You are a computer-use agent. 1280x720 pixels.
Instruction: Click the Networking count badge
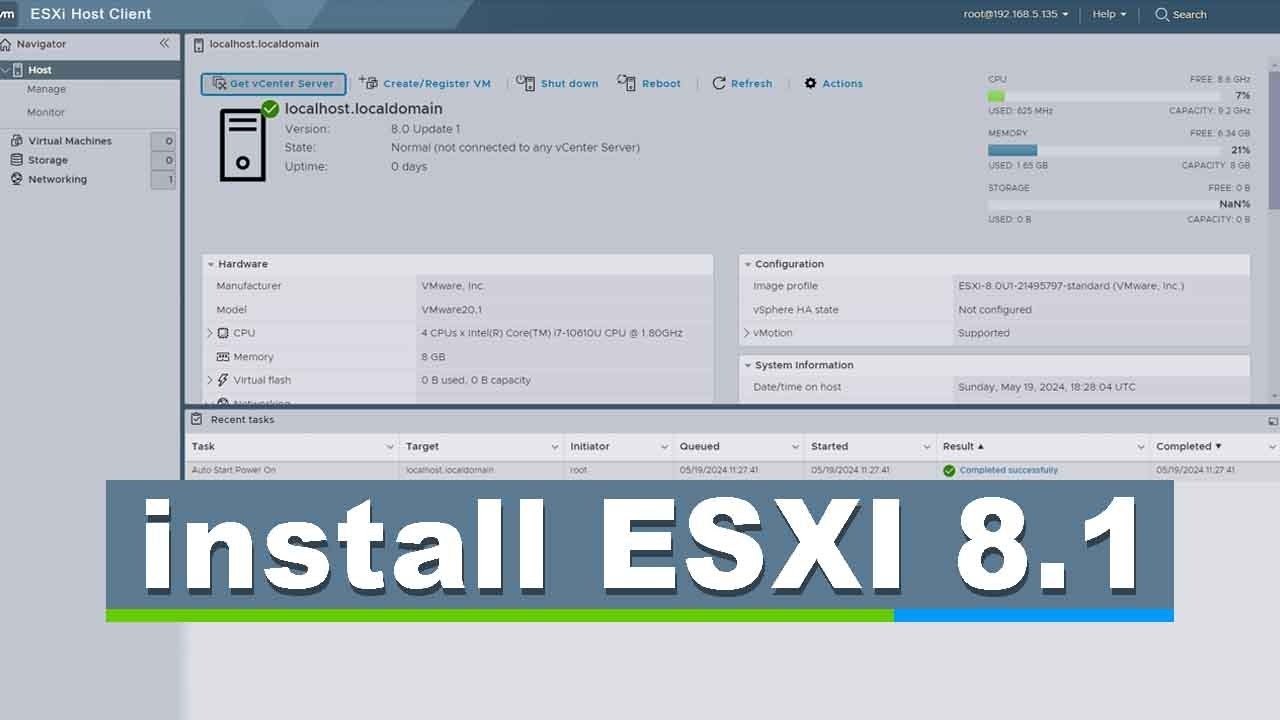[163, 180]
